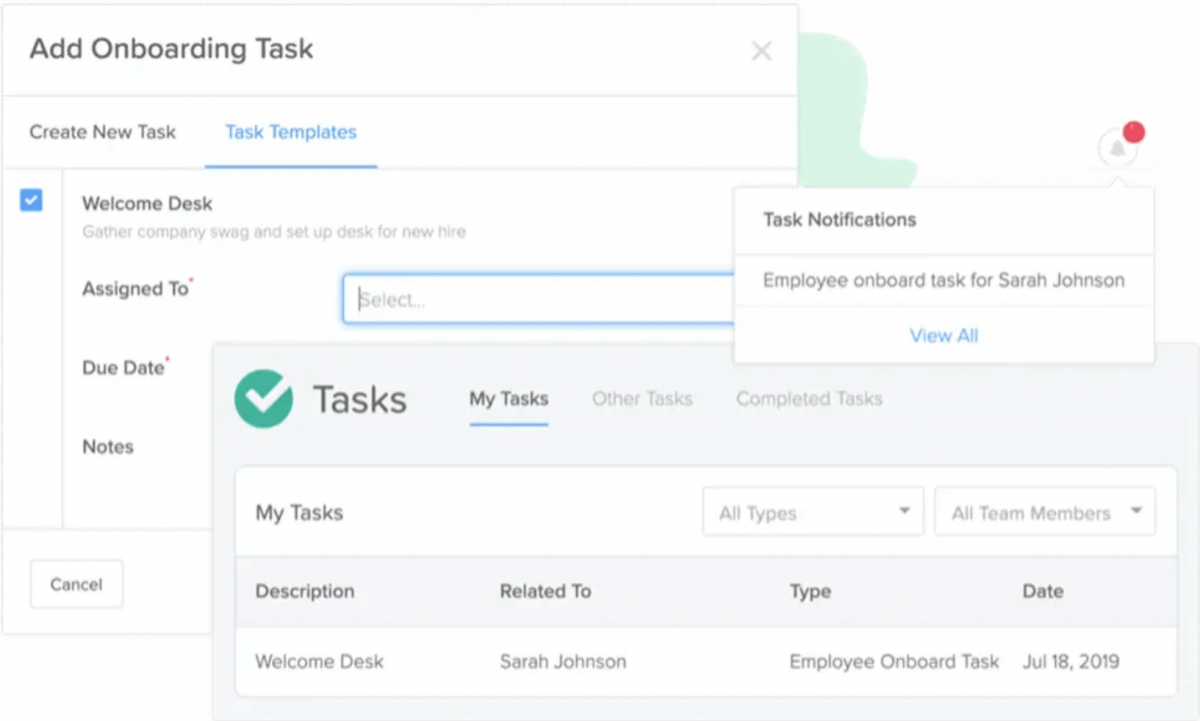Screen dimensions: 1200x721
Task: Click the Tasks green checkmark logo
Action: [263, 398]
